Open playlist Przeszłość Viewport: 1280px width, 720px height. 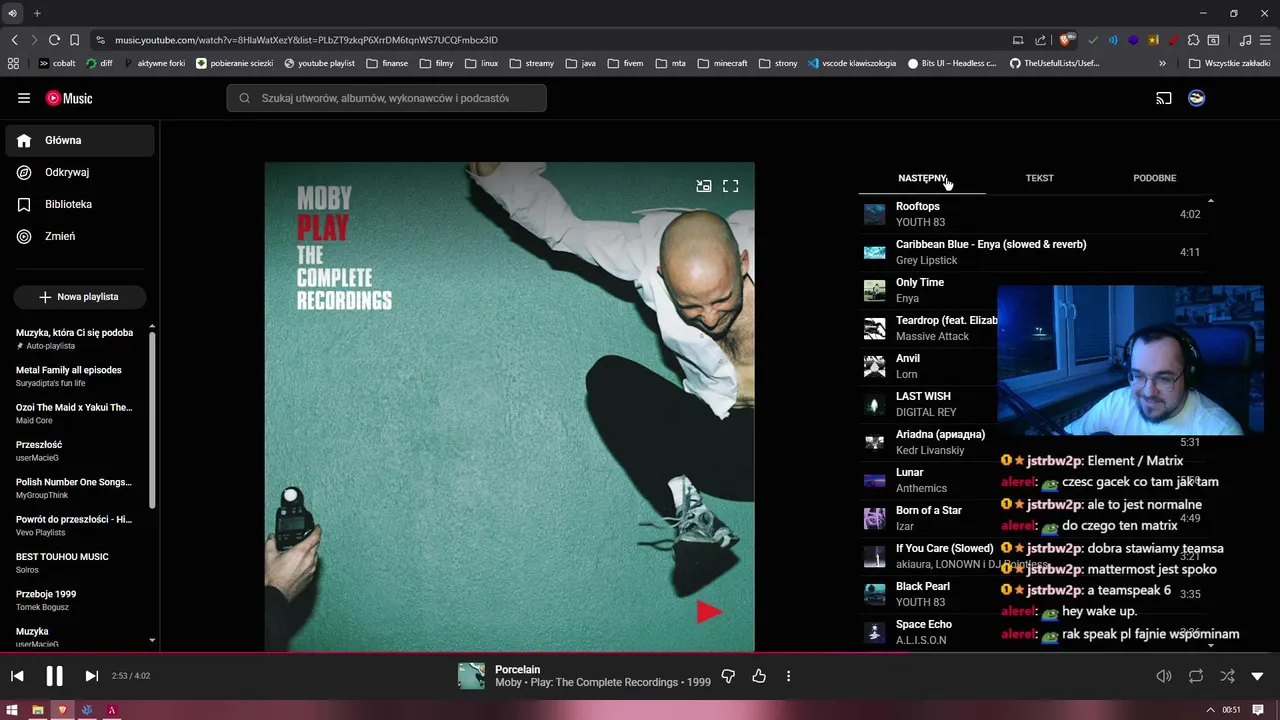(x=75, y=451)
